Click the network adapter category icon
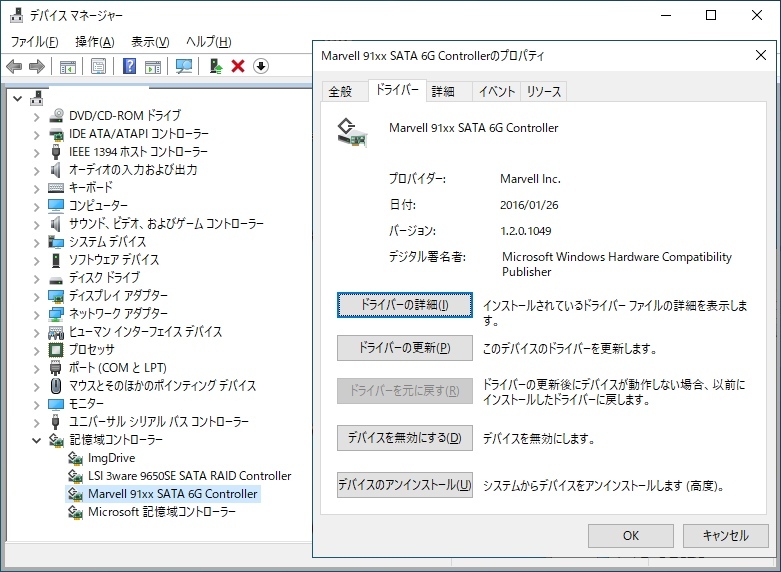Image resolution: width=781 pixels, height=572 pixels. click(x=56, y=314)
